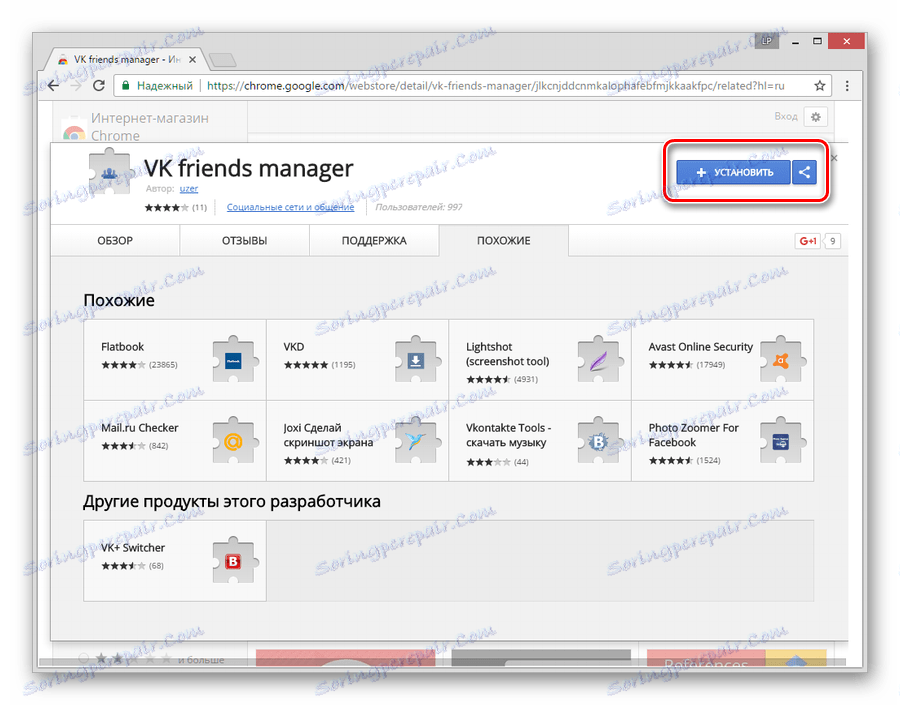Image resolution: width=900 pixels, height=705 pixels.
Task: Select the Joxi extension icon
Action: [416, 441]
